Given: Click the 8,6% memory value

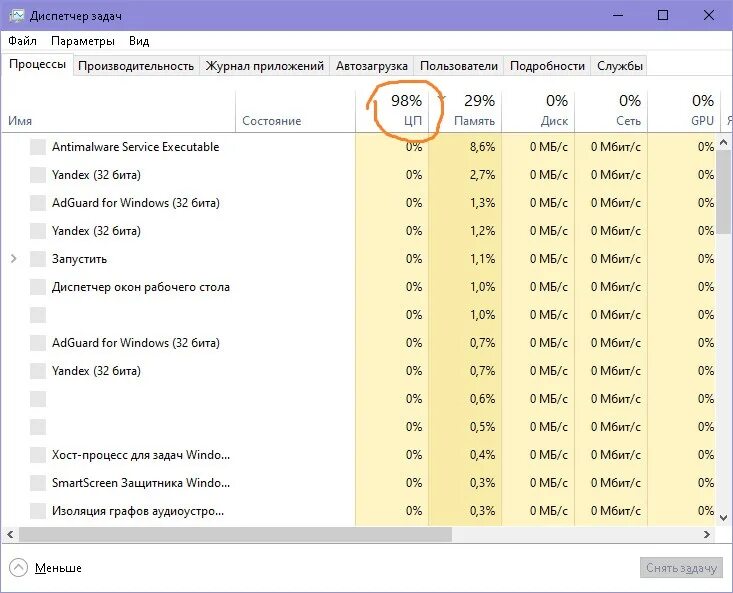Looking at the screenshot, I should [482, 147].
